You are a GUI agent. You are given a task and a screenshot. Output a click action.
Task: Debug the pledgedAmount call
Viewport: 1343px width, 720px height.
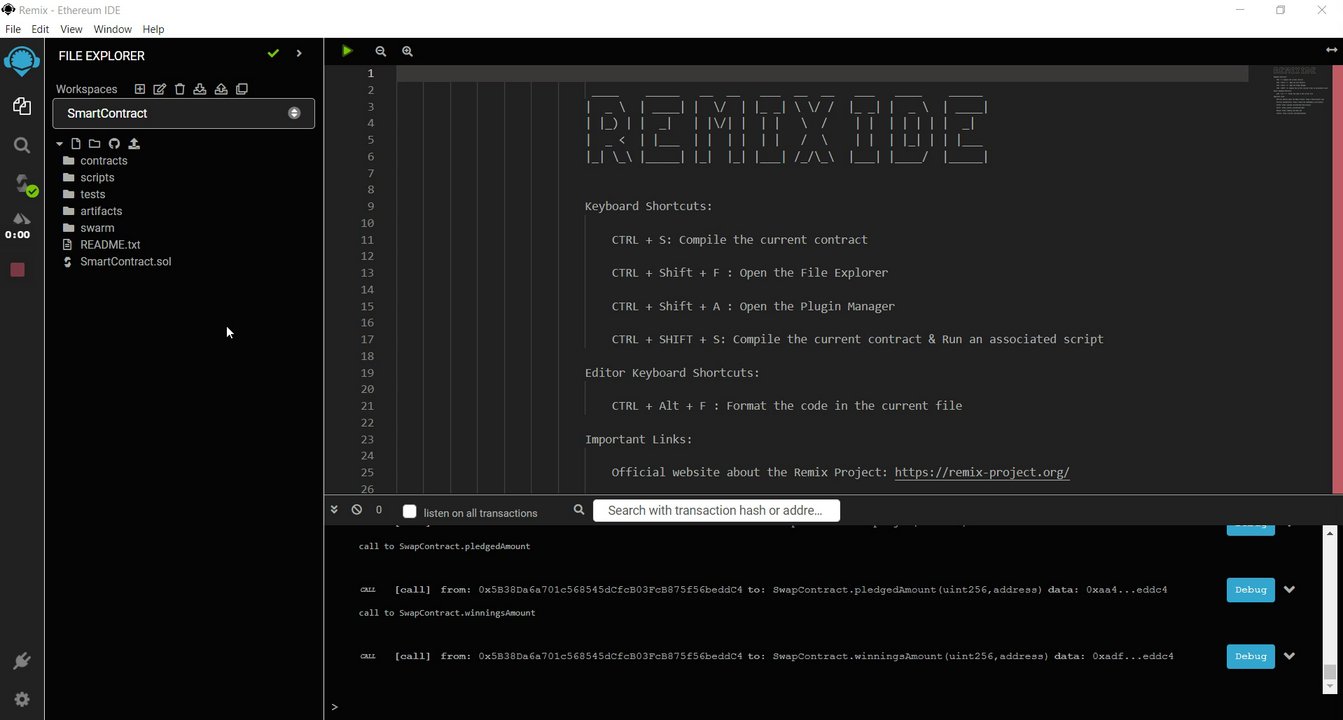[1251, 590]
